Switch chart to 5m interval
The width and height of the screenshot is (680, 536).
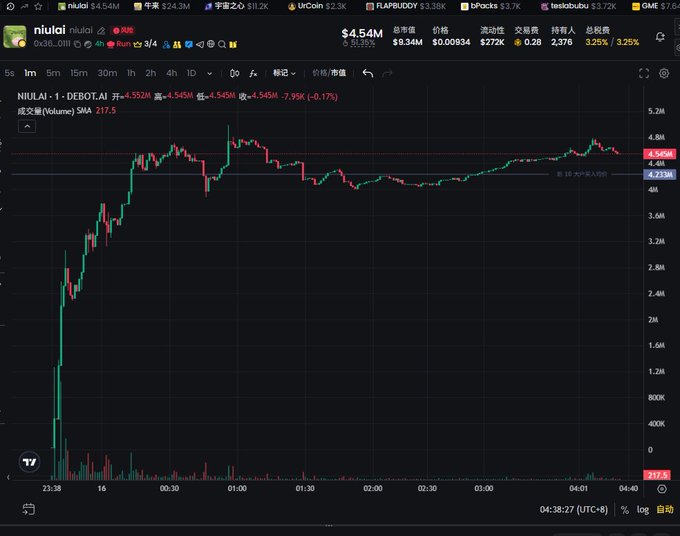click(53, 73)
